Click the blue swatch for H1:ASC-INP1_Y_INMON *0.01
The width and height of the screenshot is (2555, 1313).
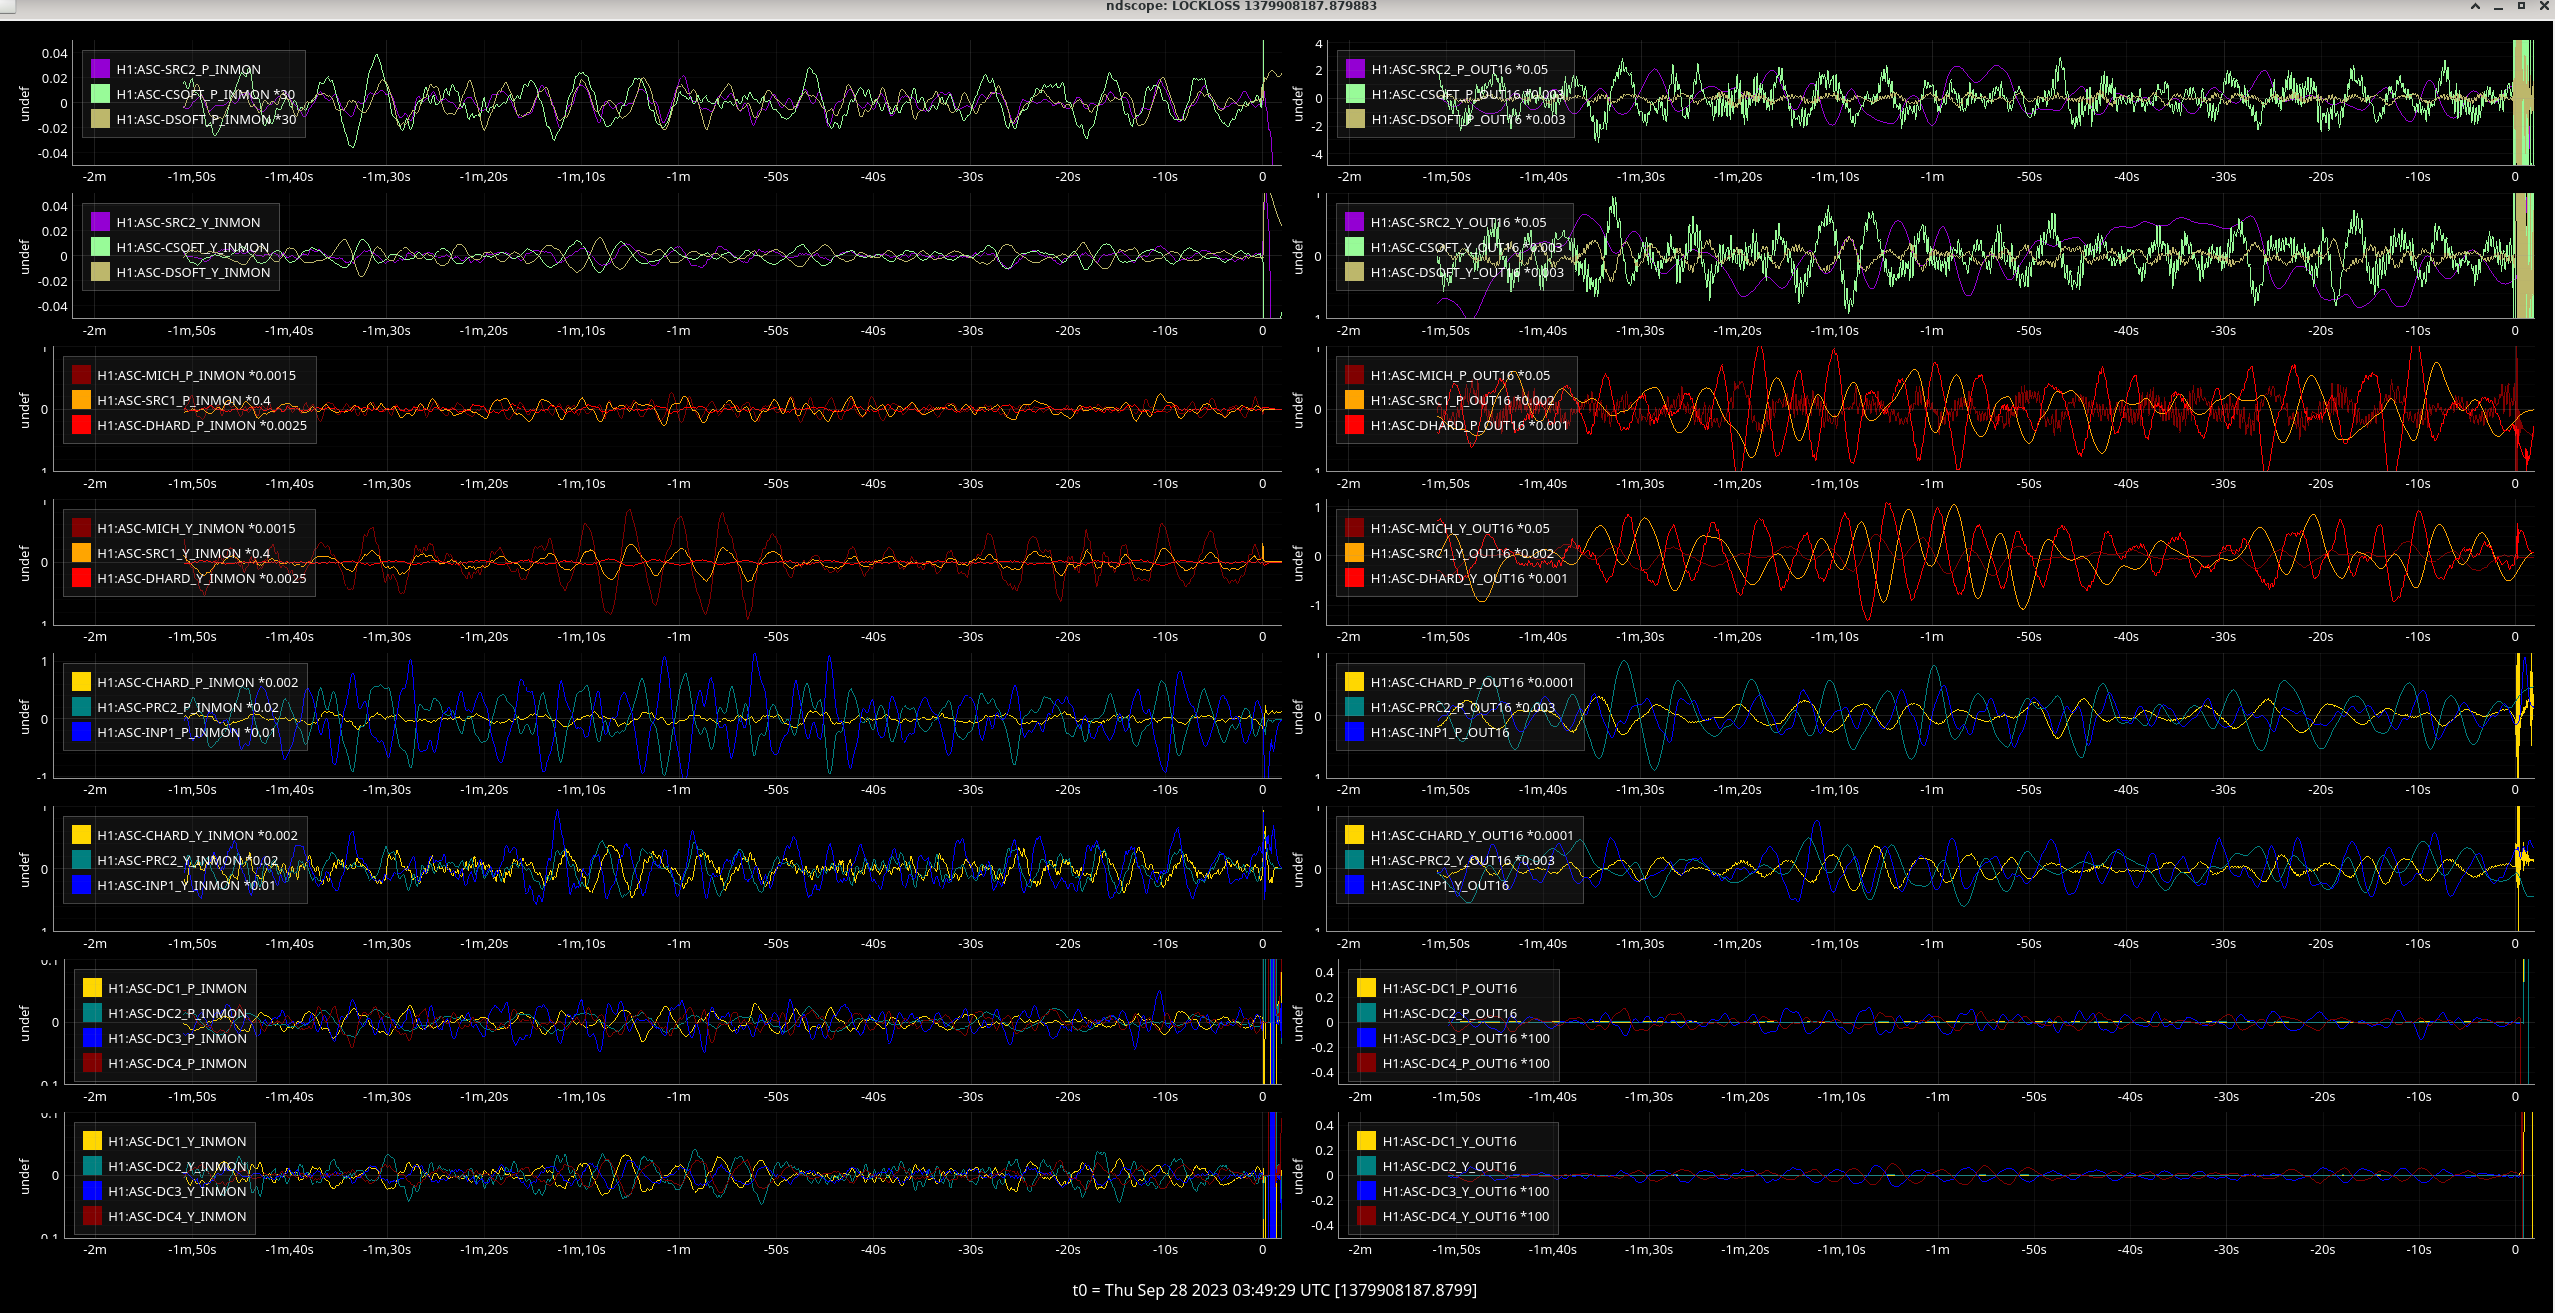click(x=81, y=885)
